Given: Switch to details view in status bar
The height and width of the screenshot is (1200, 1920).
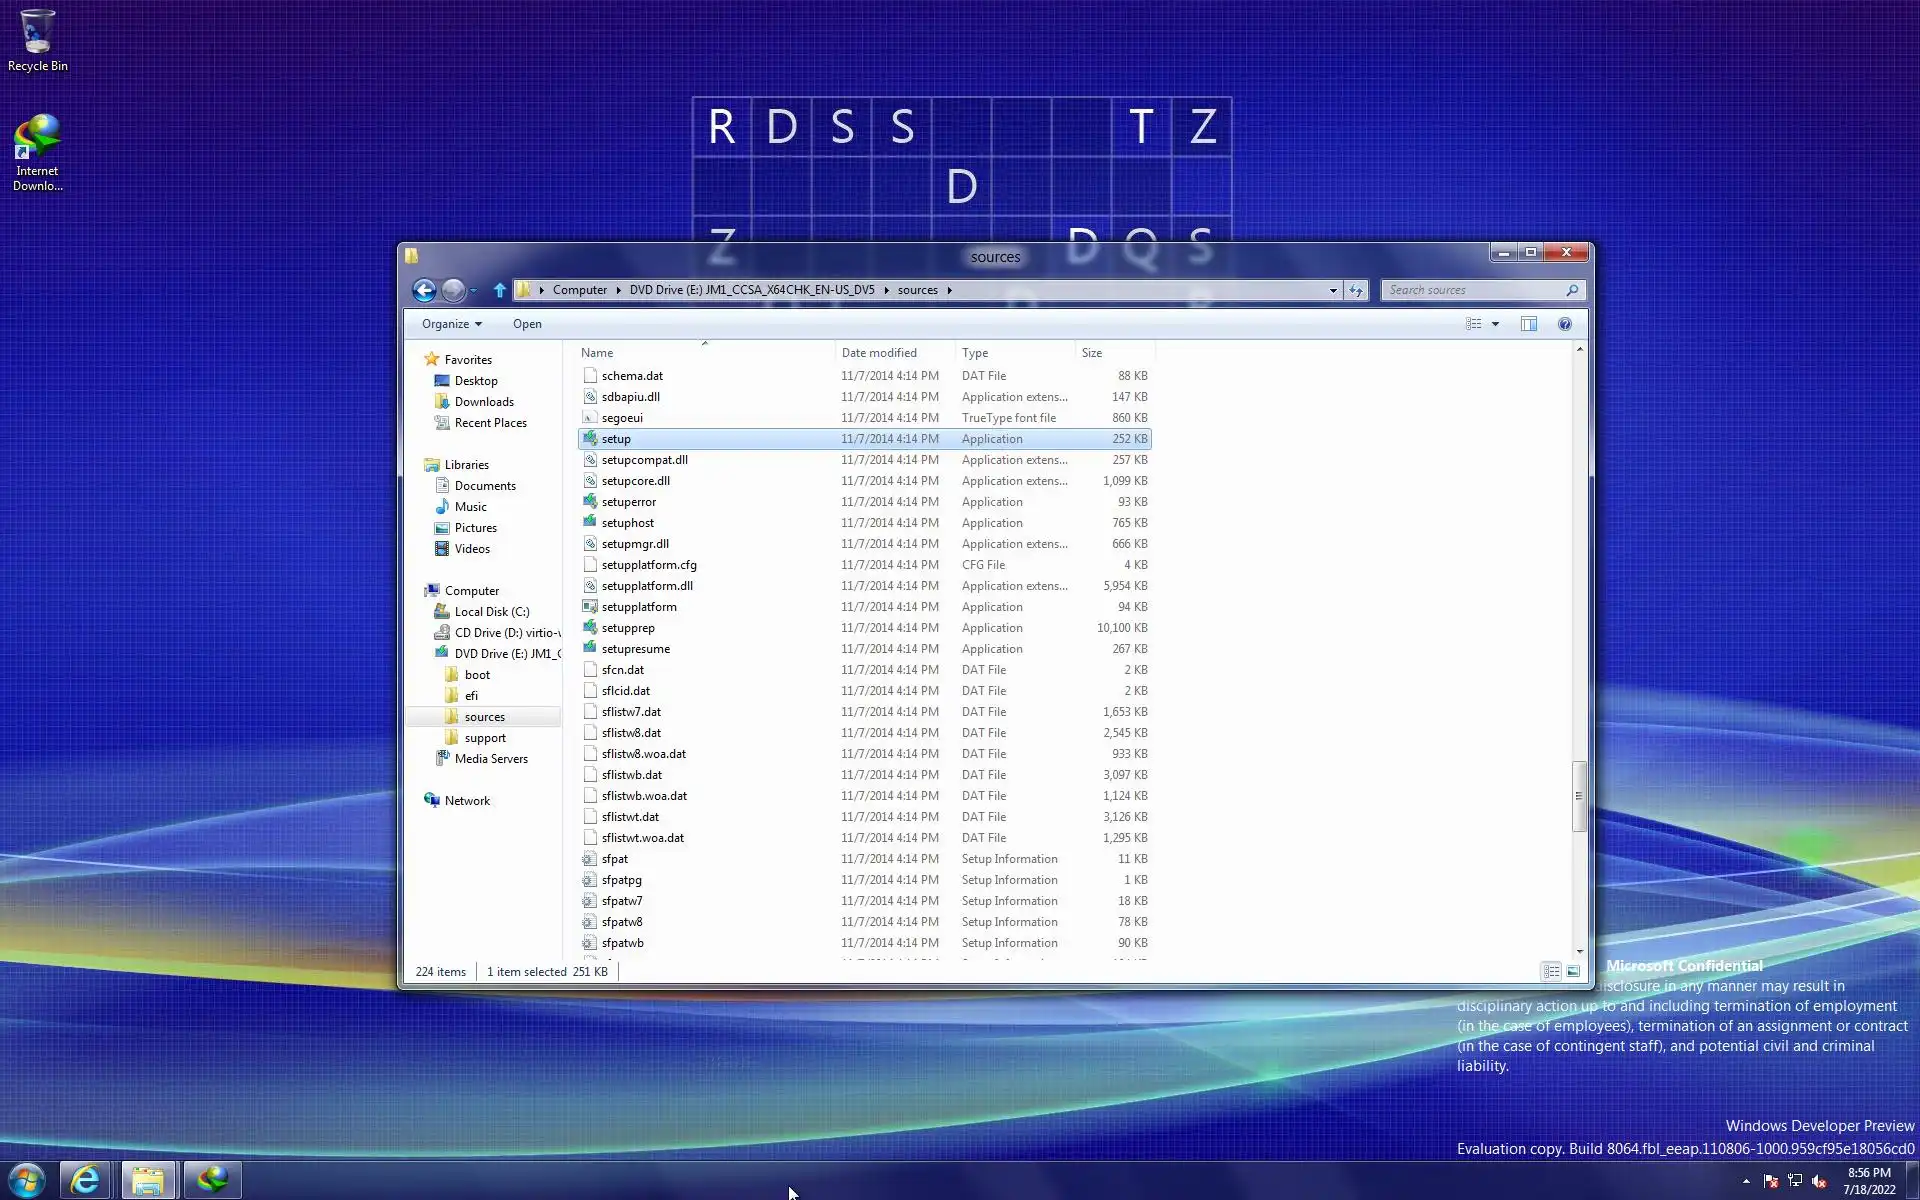Looking at the screenshot, I should 1551,971.
